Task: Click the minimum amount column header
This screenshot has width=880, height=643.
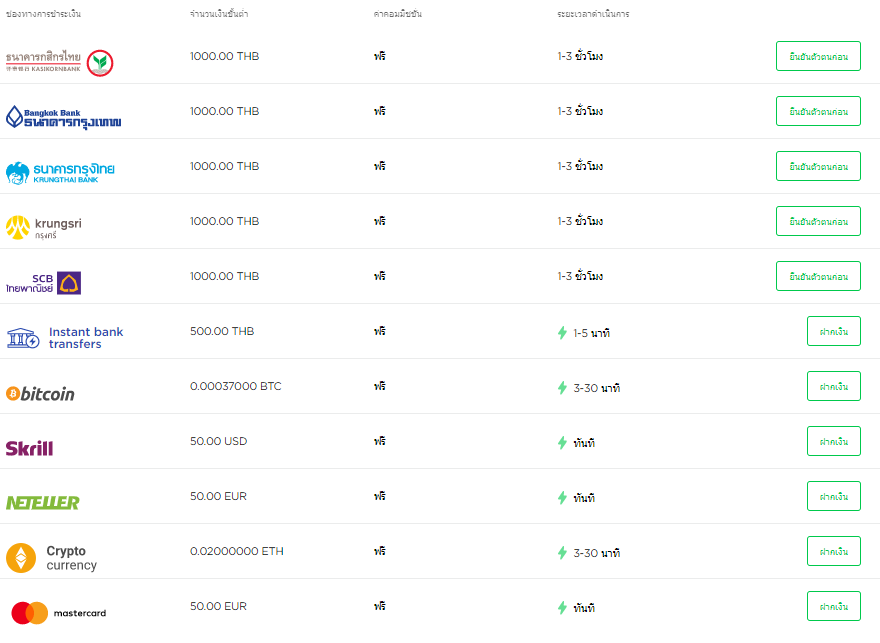Action: pyautogui.click(x=219, y=13)
